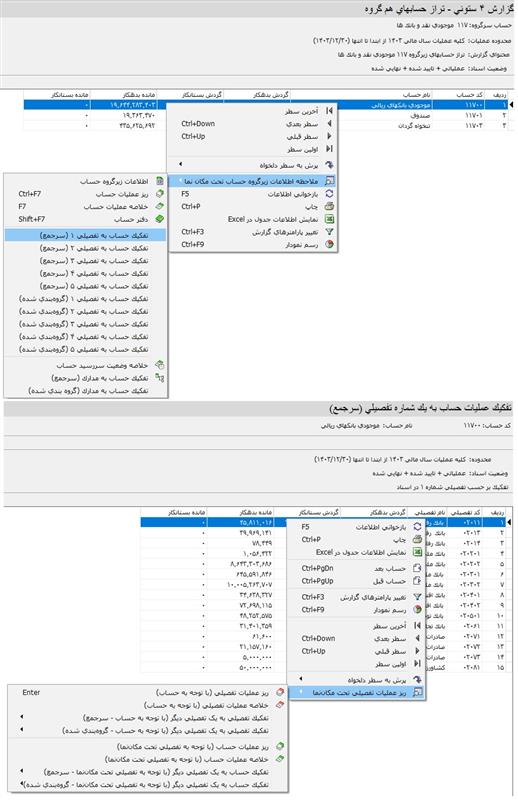
Task: Click the اطلاعات زیرگروه حساب document icon
Action: tap(160, 181)
